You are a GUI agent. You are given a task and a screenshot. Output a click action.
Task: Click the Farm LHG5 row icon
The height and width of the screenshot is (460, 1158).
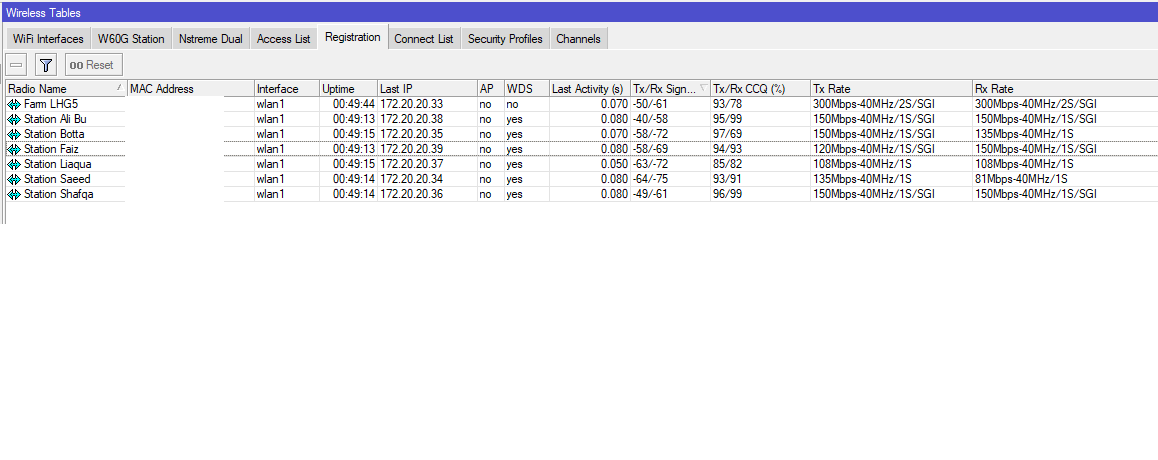14,104
